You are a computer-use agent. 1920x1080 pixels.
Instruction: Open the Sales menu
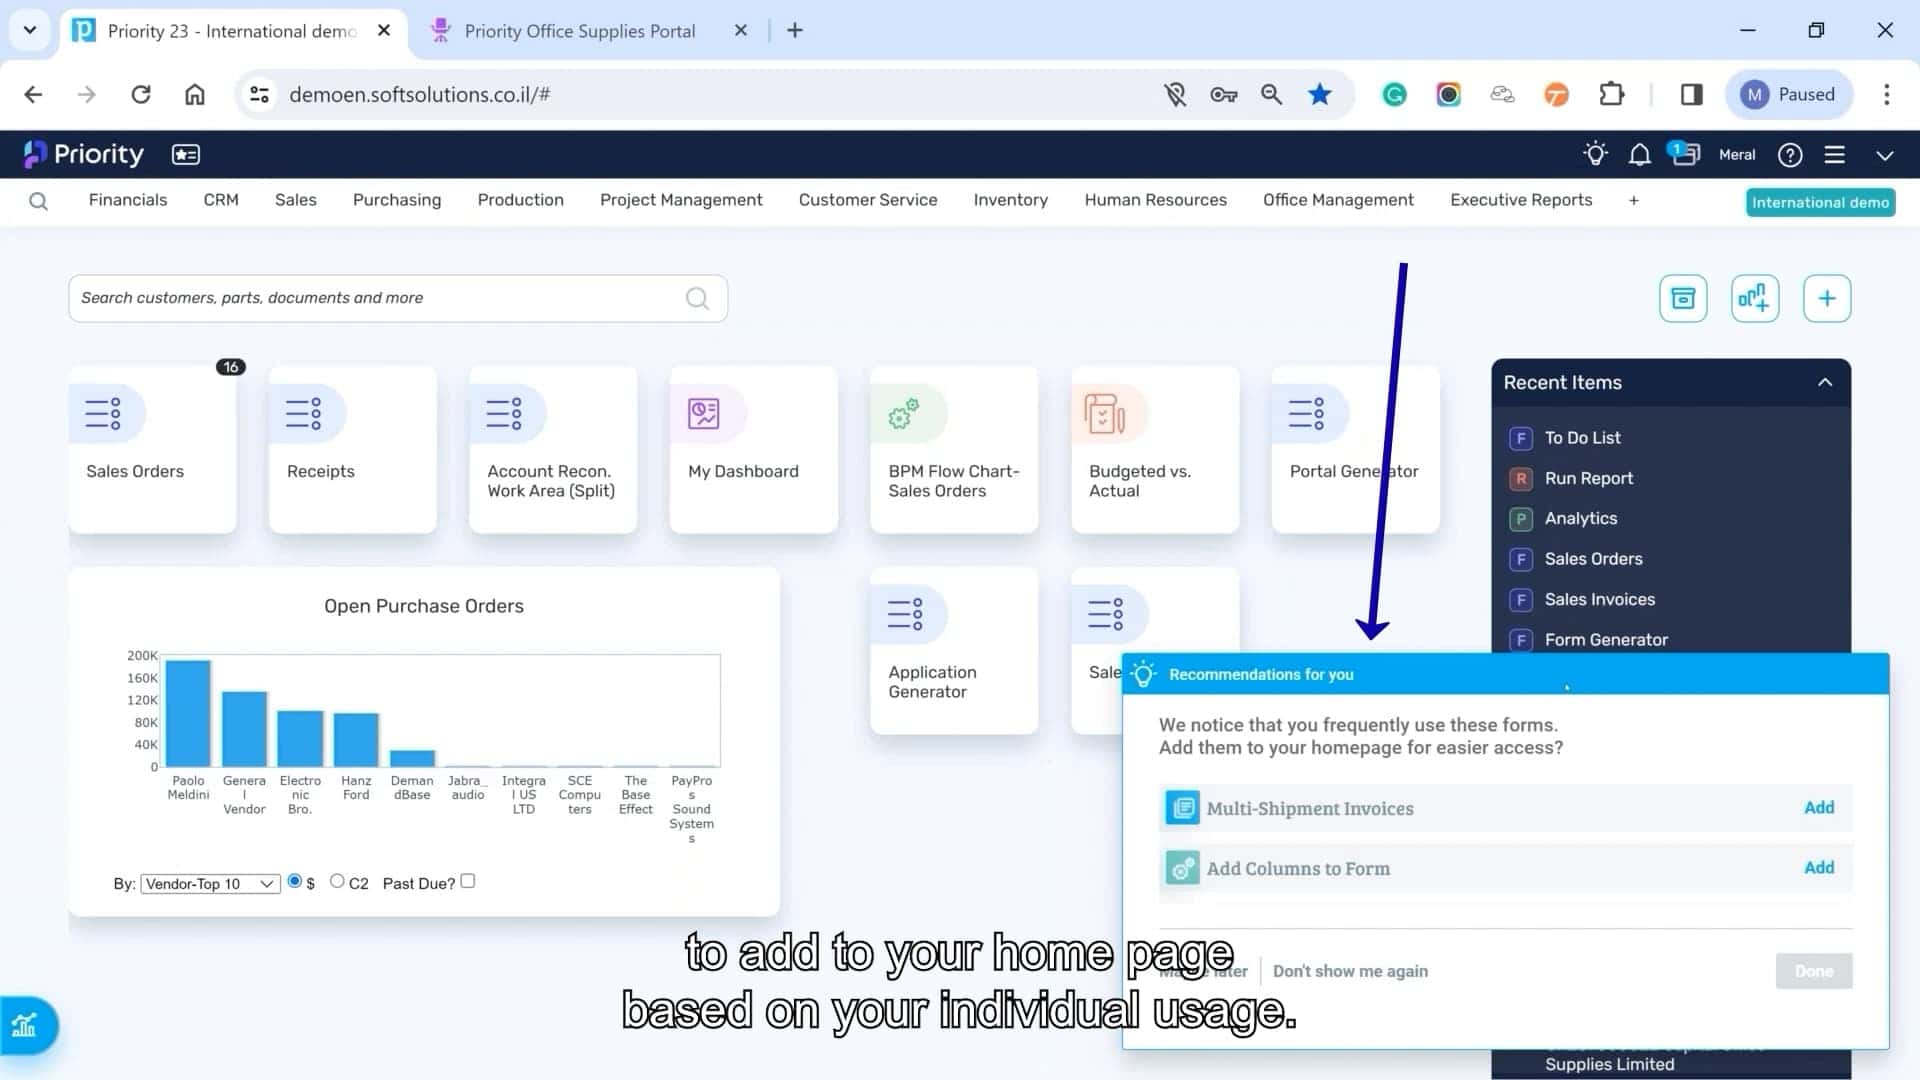296,200
